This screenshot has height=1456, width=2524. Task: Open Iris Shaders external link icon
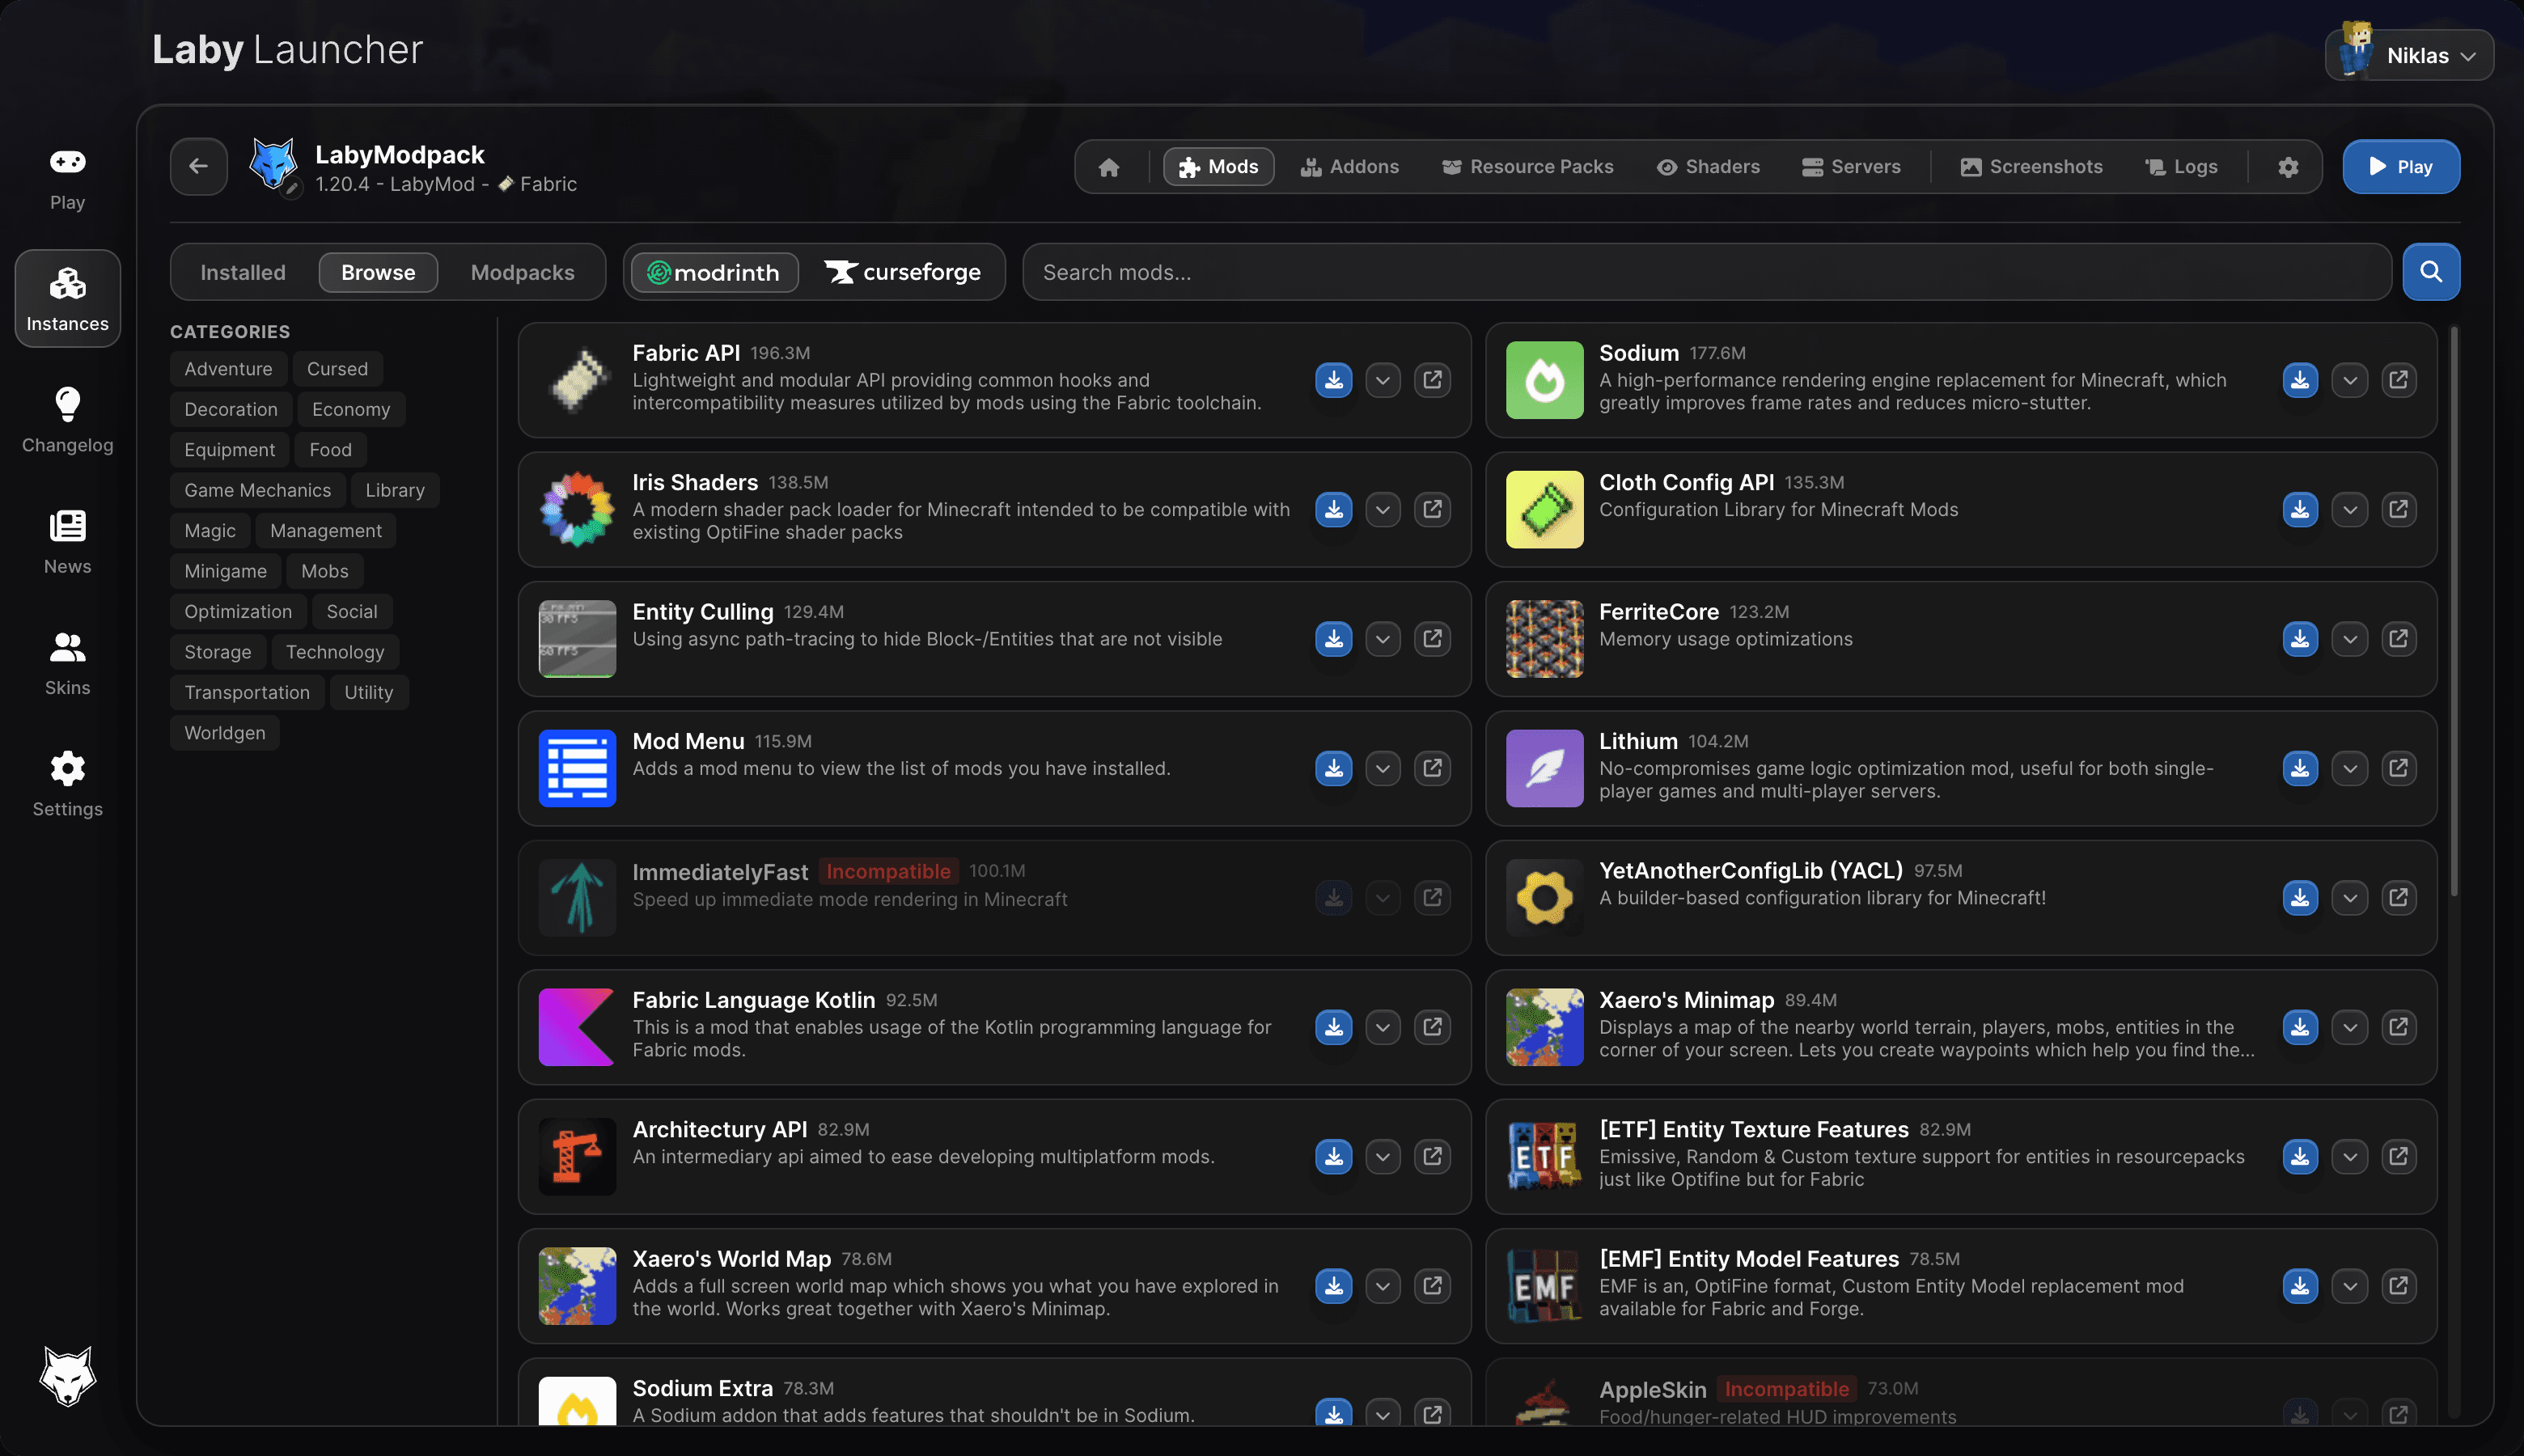tap(1432, 509)
